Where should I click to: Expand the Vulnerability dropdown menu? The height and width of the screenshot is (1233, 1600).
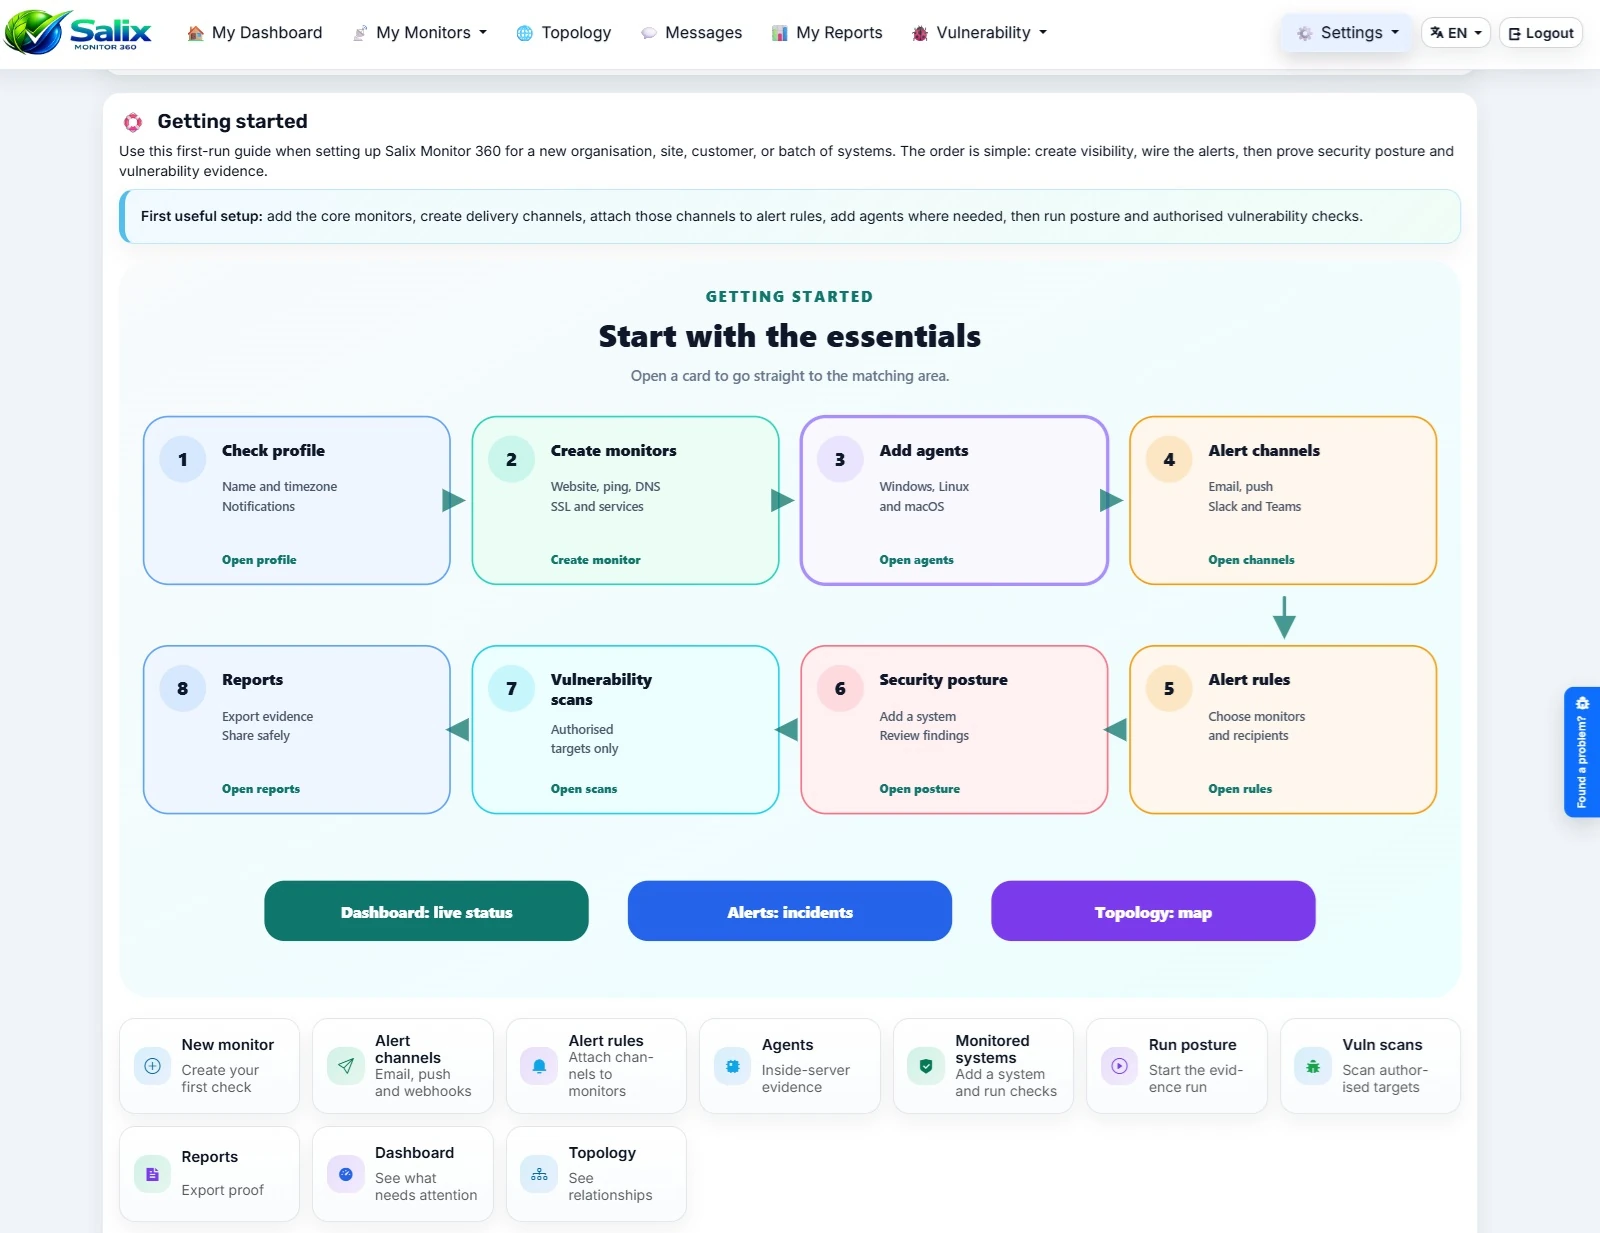(x=980, y=33)
